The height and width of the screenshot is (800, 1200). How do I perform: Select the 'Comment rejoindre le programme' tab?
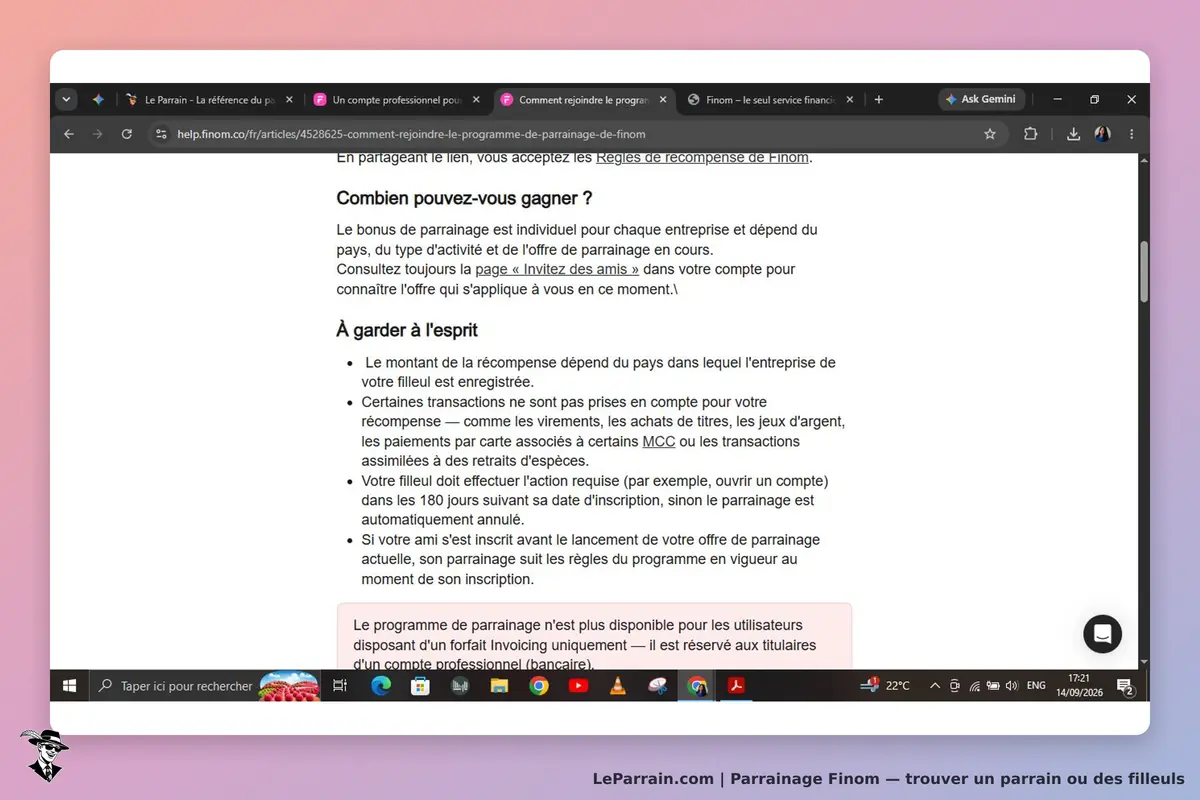coord(583,100)
